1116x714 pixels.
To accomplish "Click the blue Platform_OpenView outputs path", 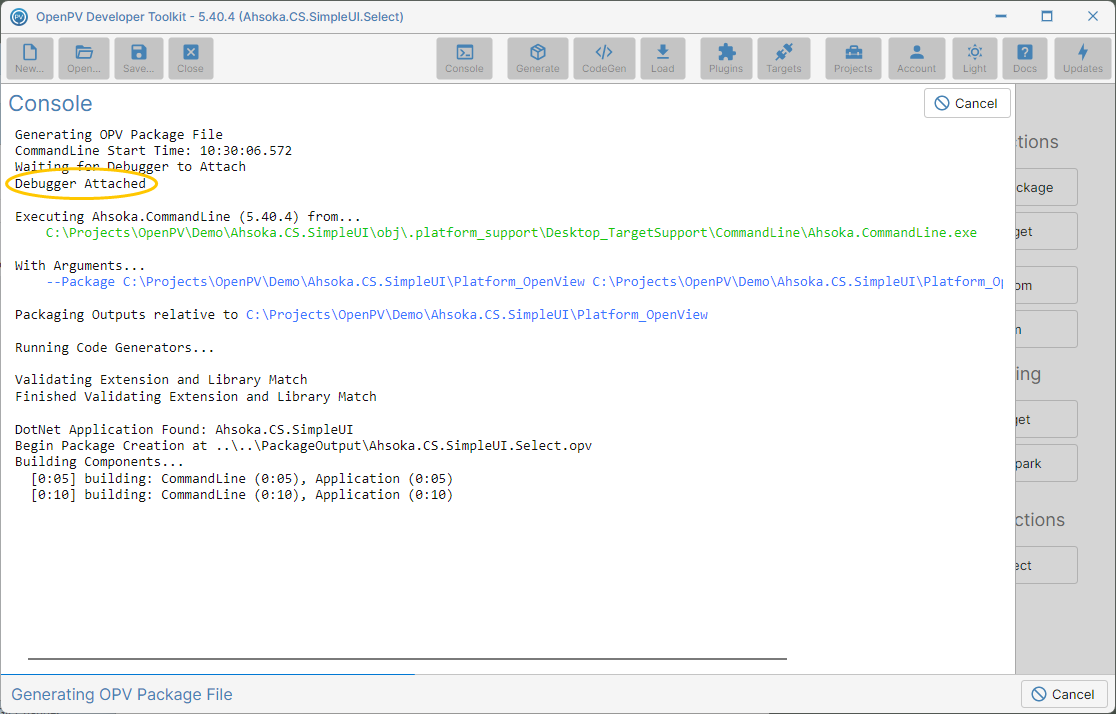I will pyautogui.click(x=477, y=315).
